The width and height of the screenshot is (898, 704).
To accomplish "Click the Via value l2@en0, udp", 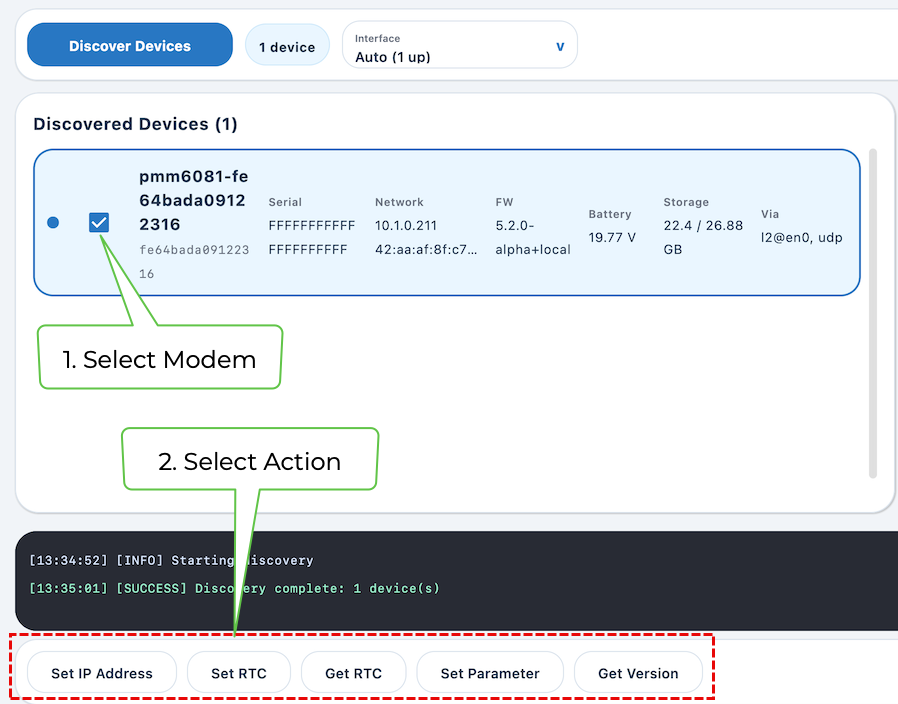I will click(x=801, y=238).
